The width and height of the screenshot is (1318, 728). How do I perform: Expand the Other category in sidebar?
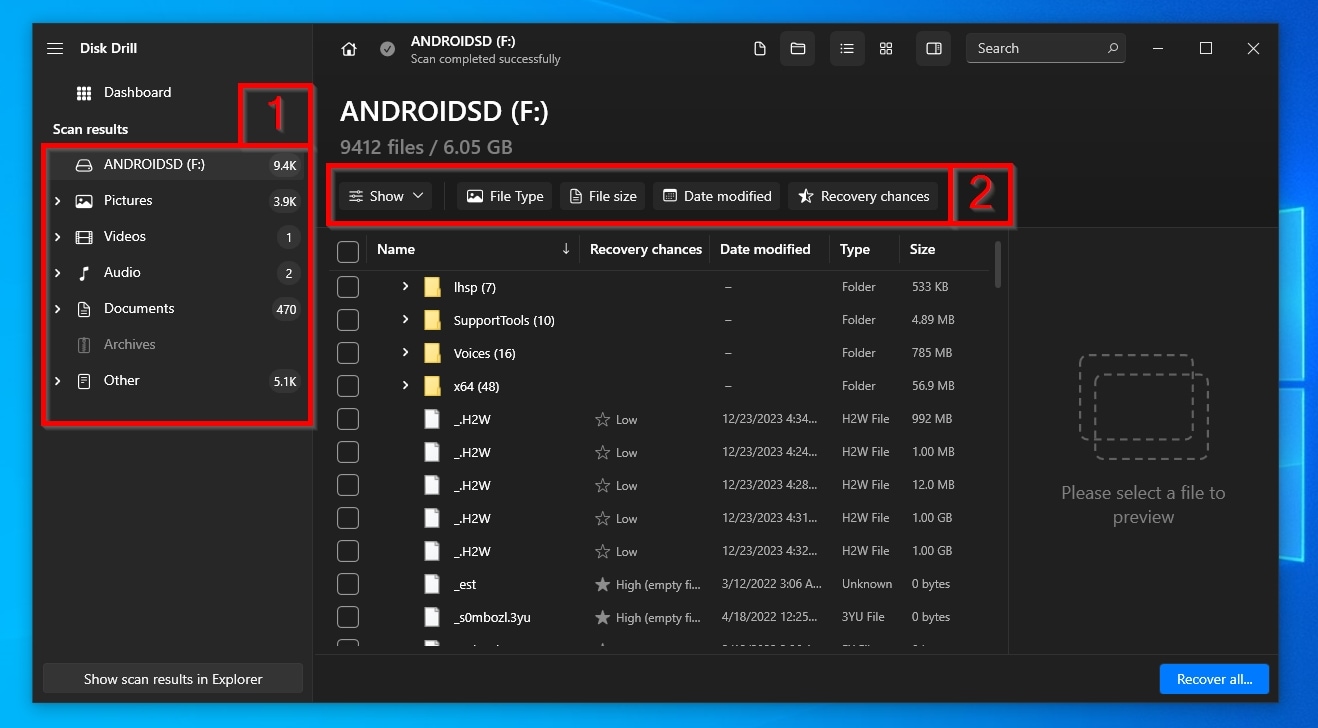57,381
